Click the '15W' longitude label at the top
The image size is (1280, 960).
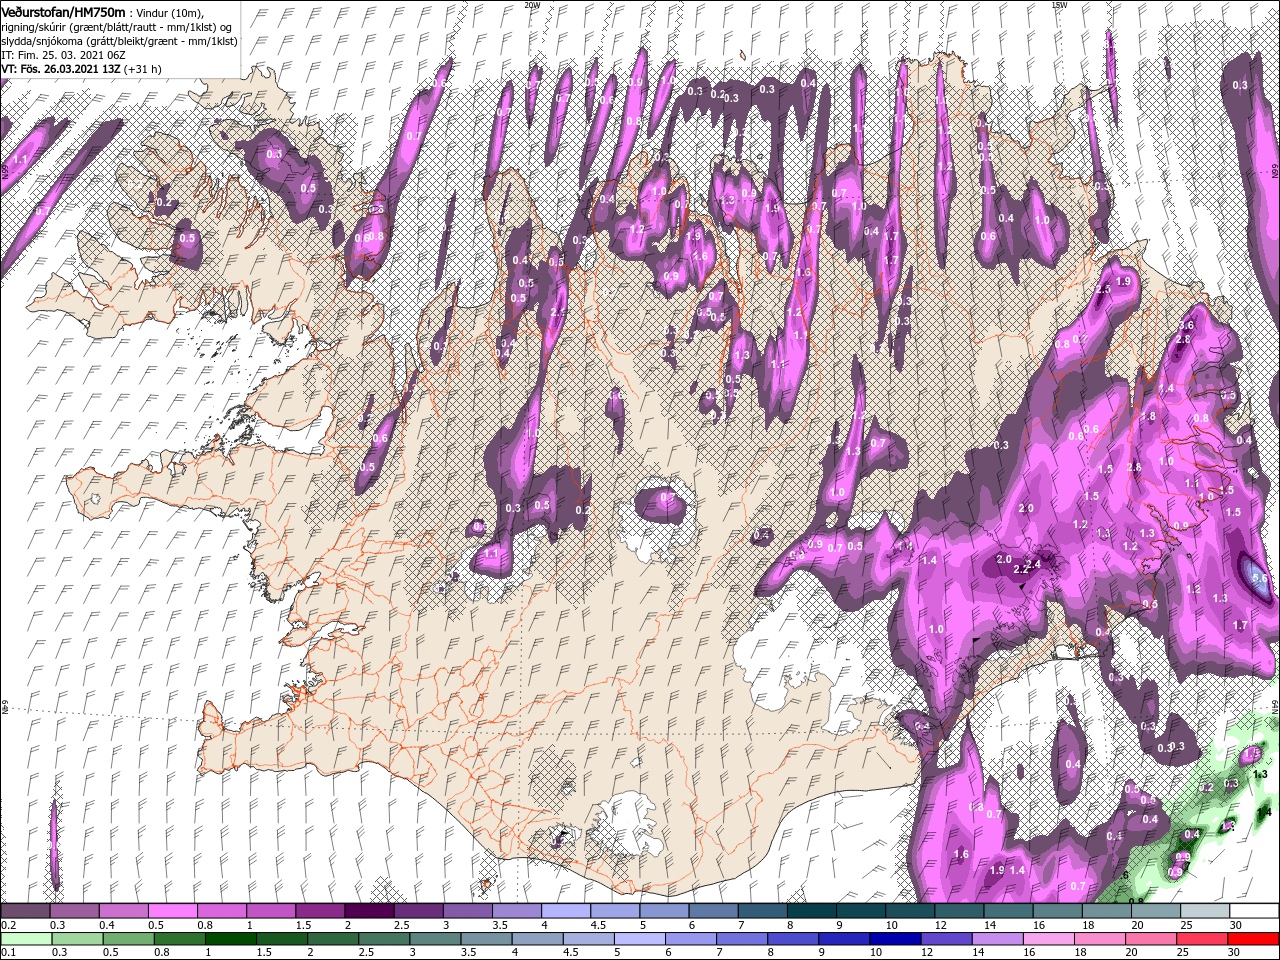[1059, 5]
